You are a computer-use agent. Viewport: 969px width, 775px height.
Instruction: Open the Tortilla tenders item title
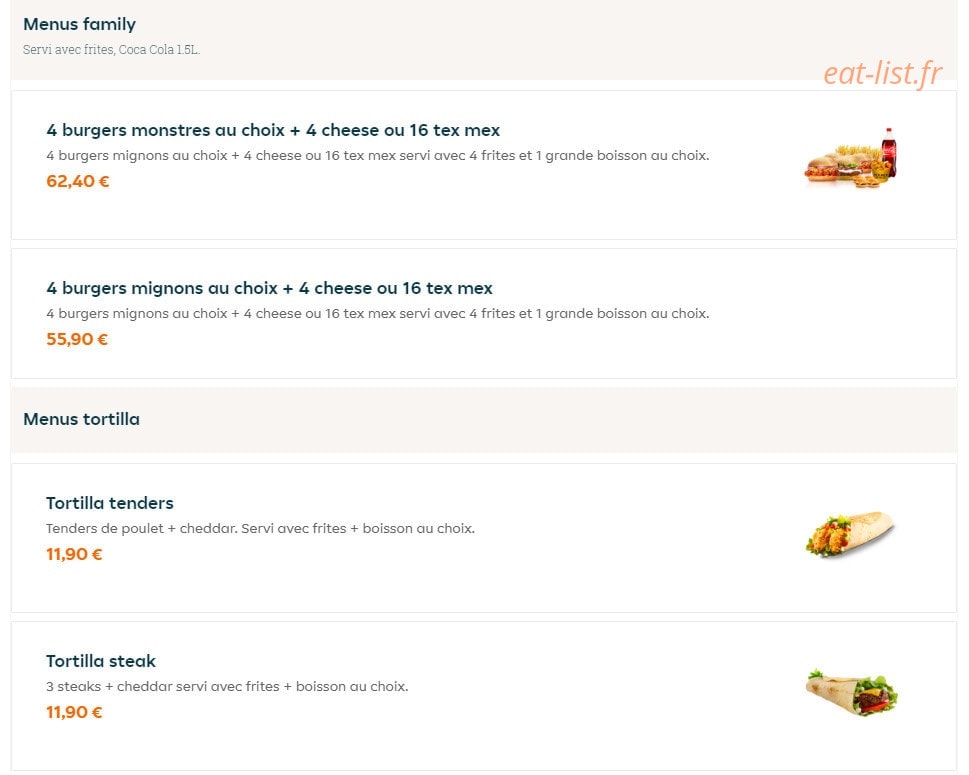point(109,503)
